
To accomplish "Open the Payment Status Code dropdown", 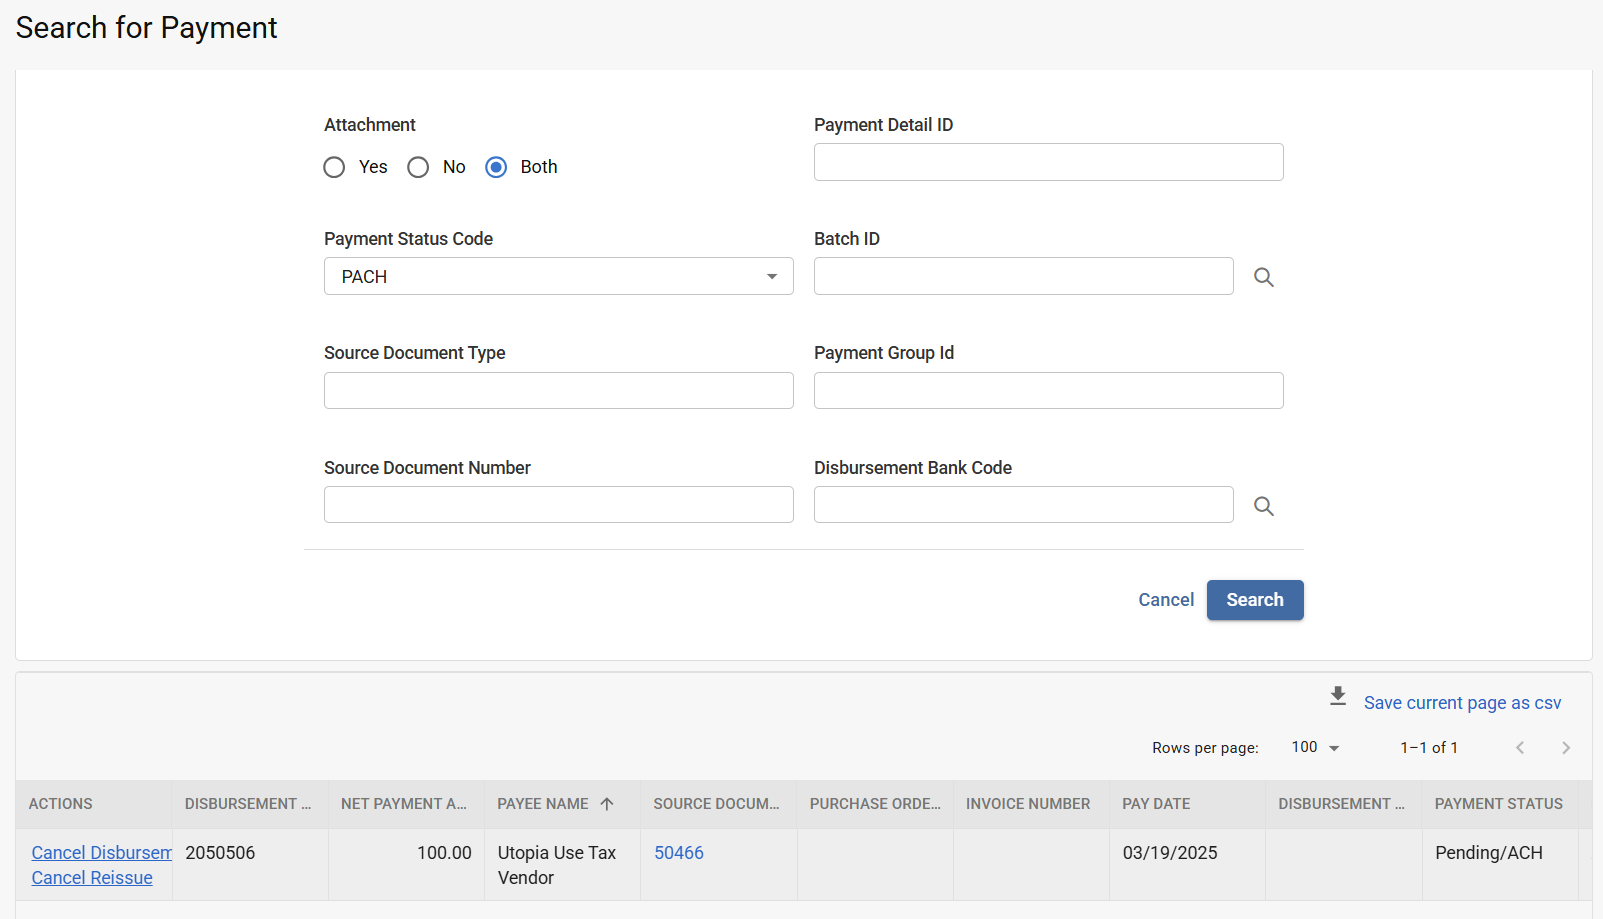I will click(x=558, y=276).
